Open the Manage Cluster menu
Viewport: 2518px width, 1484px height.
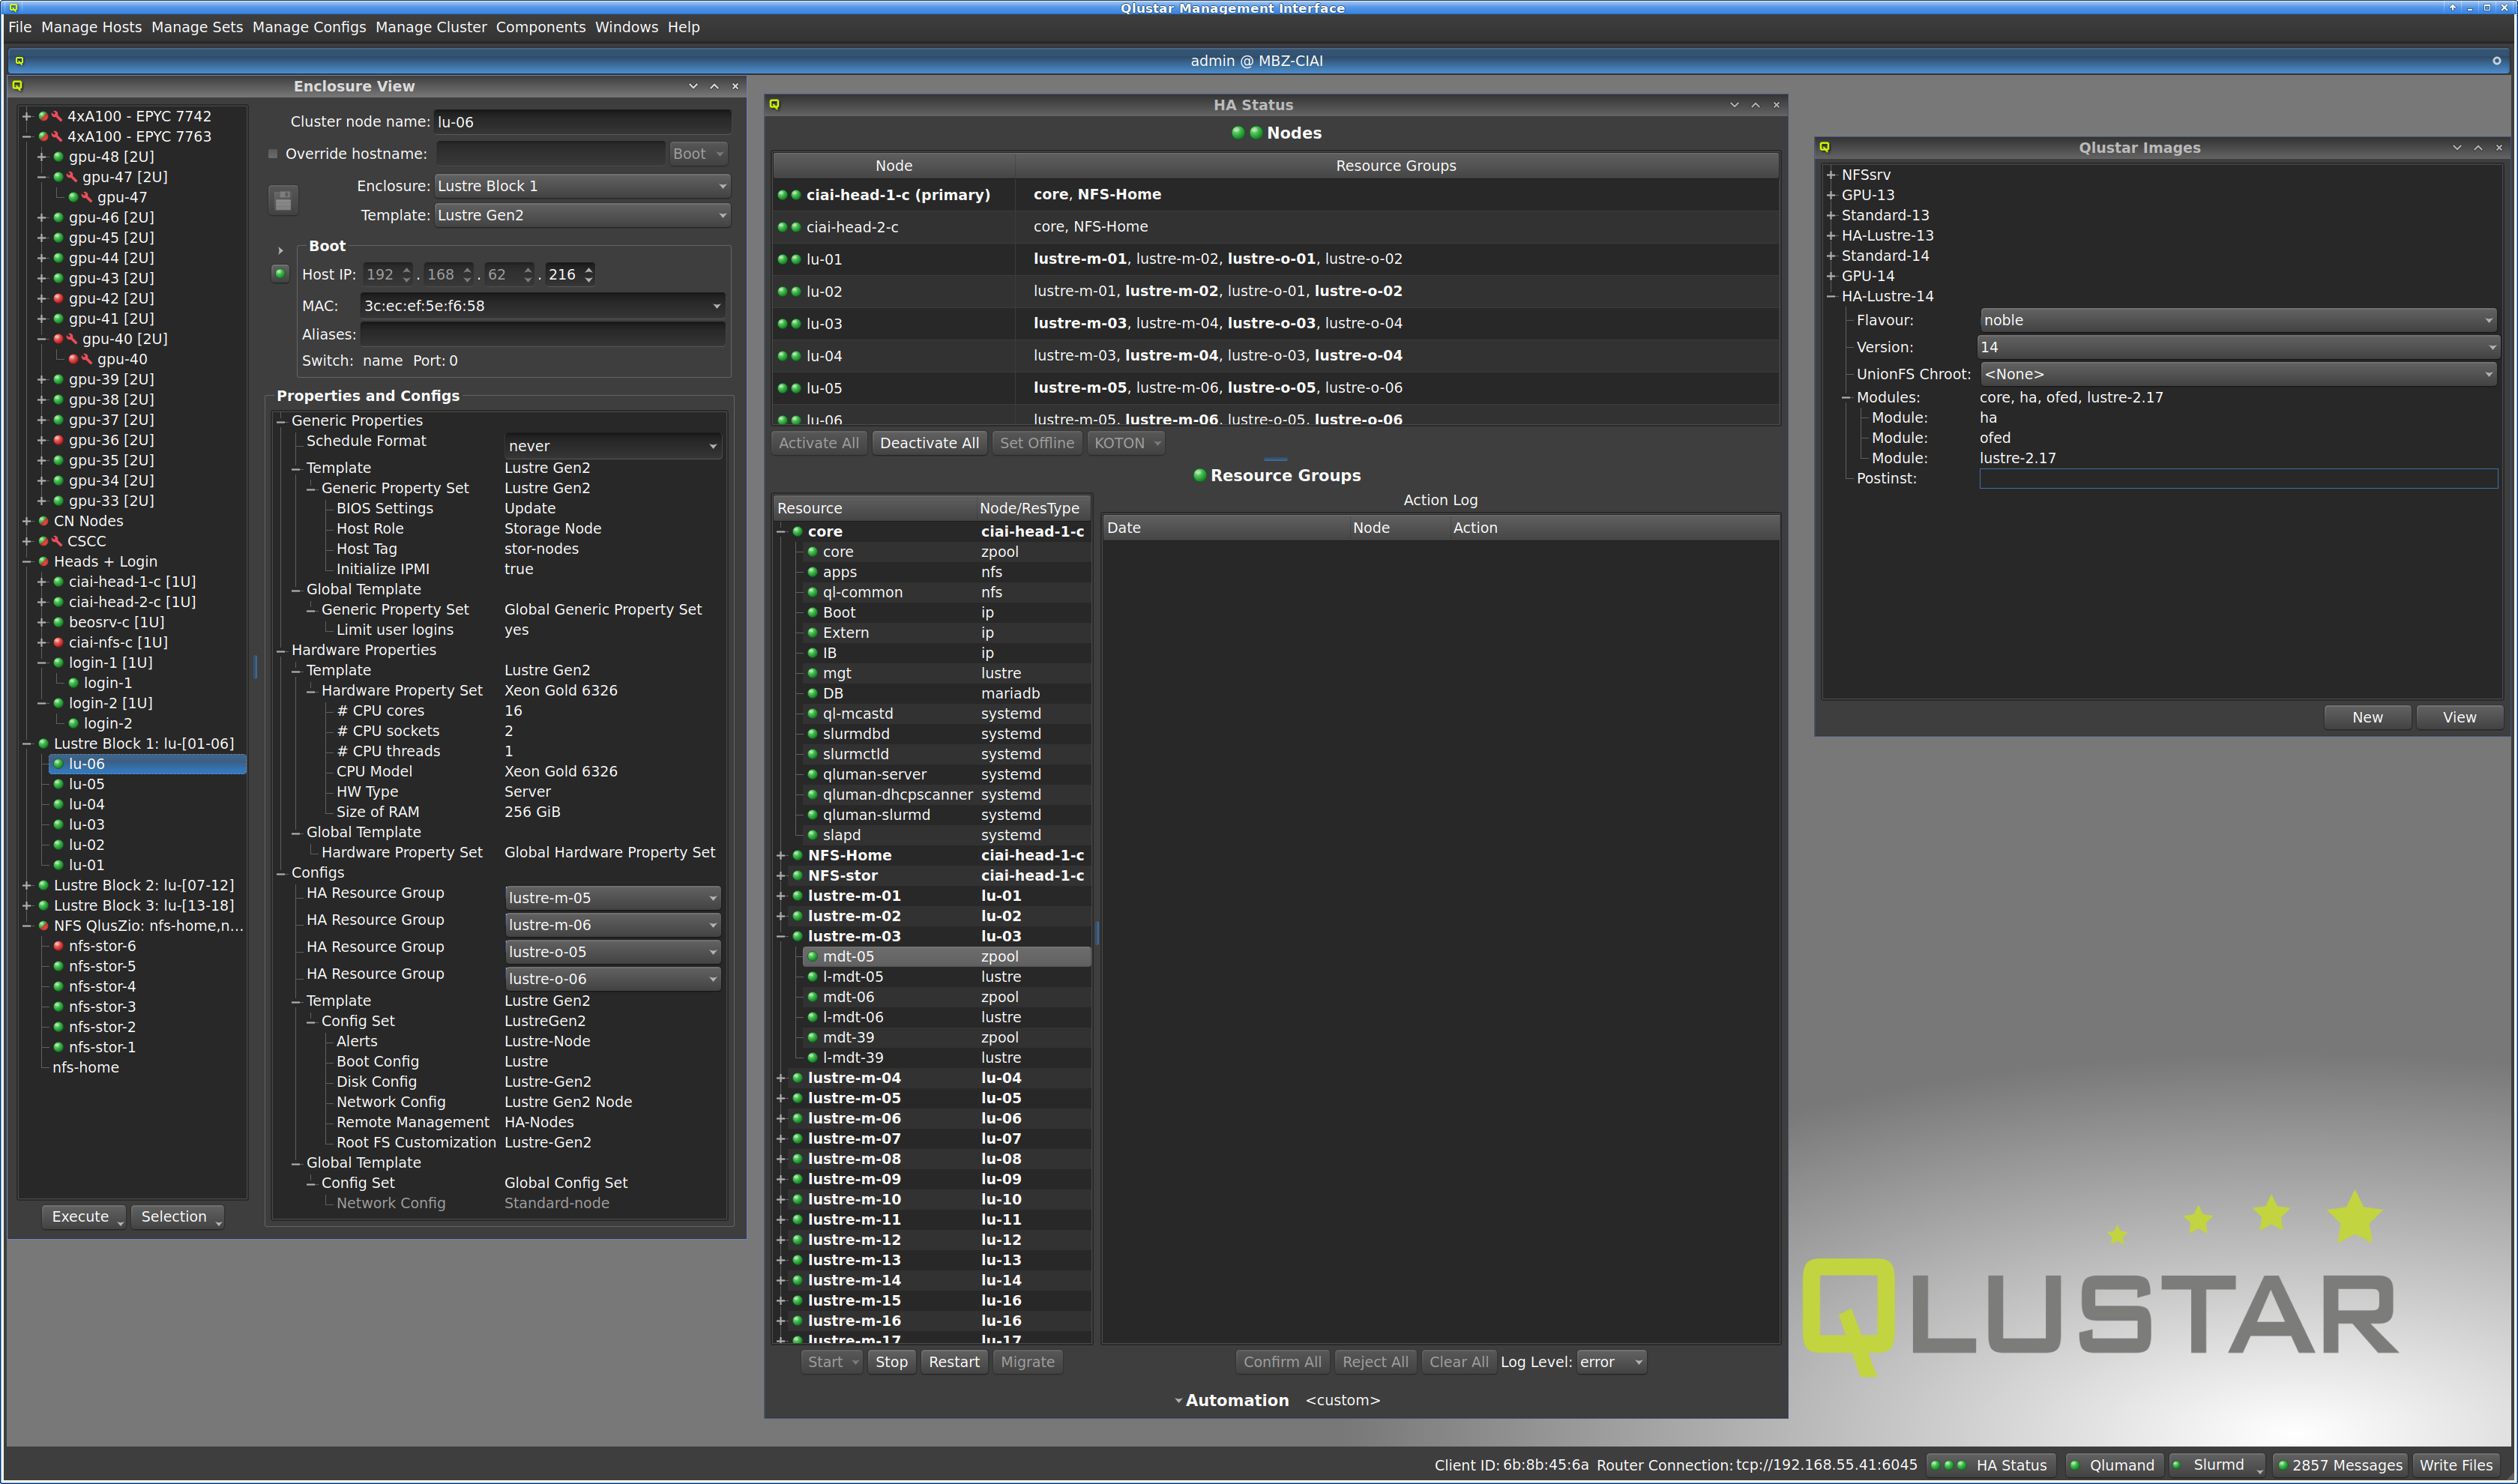[431, 27]
